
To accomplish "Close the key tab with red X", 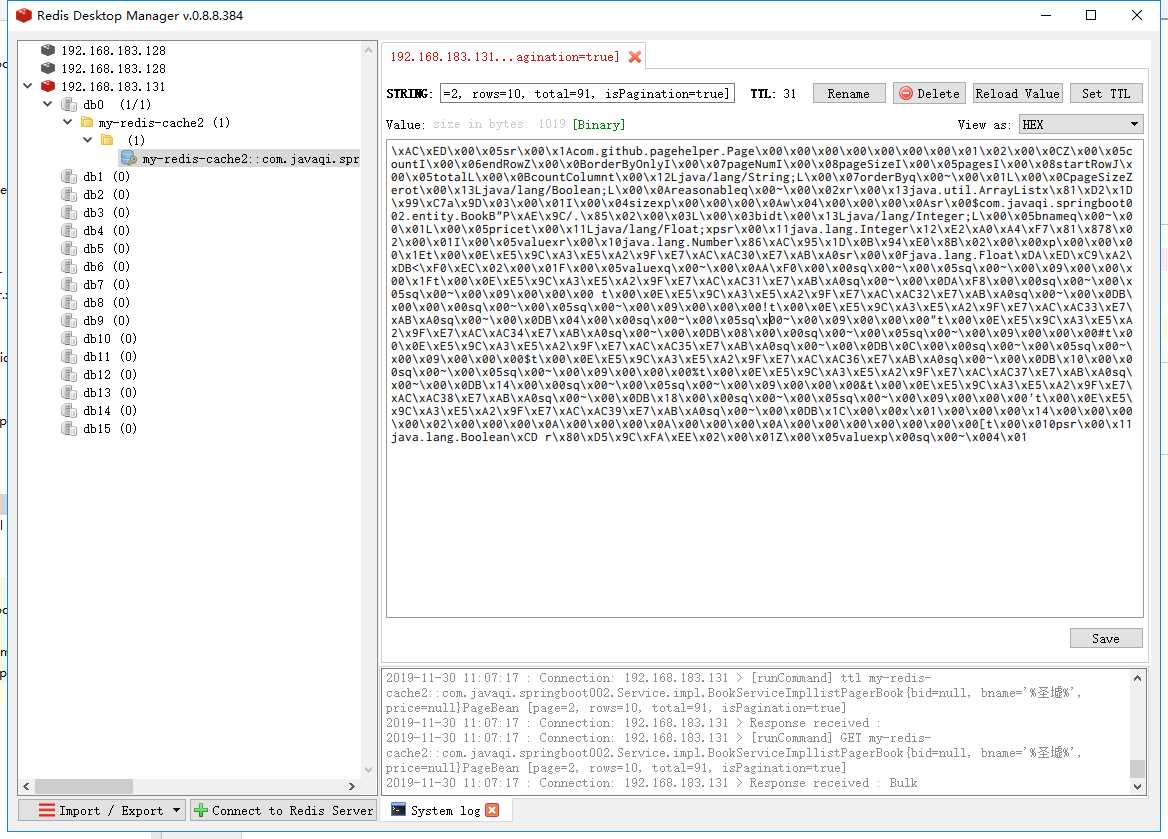I will (x=635, y=57).
